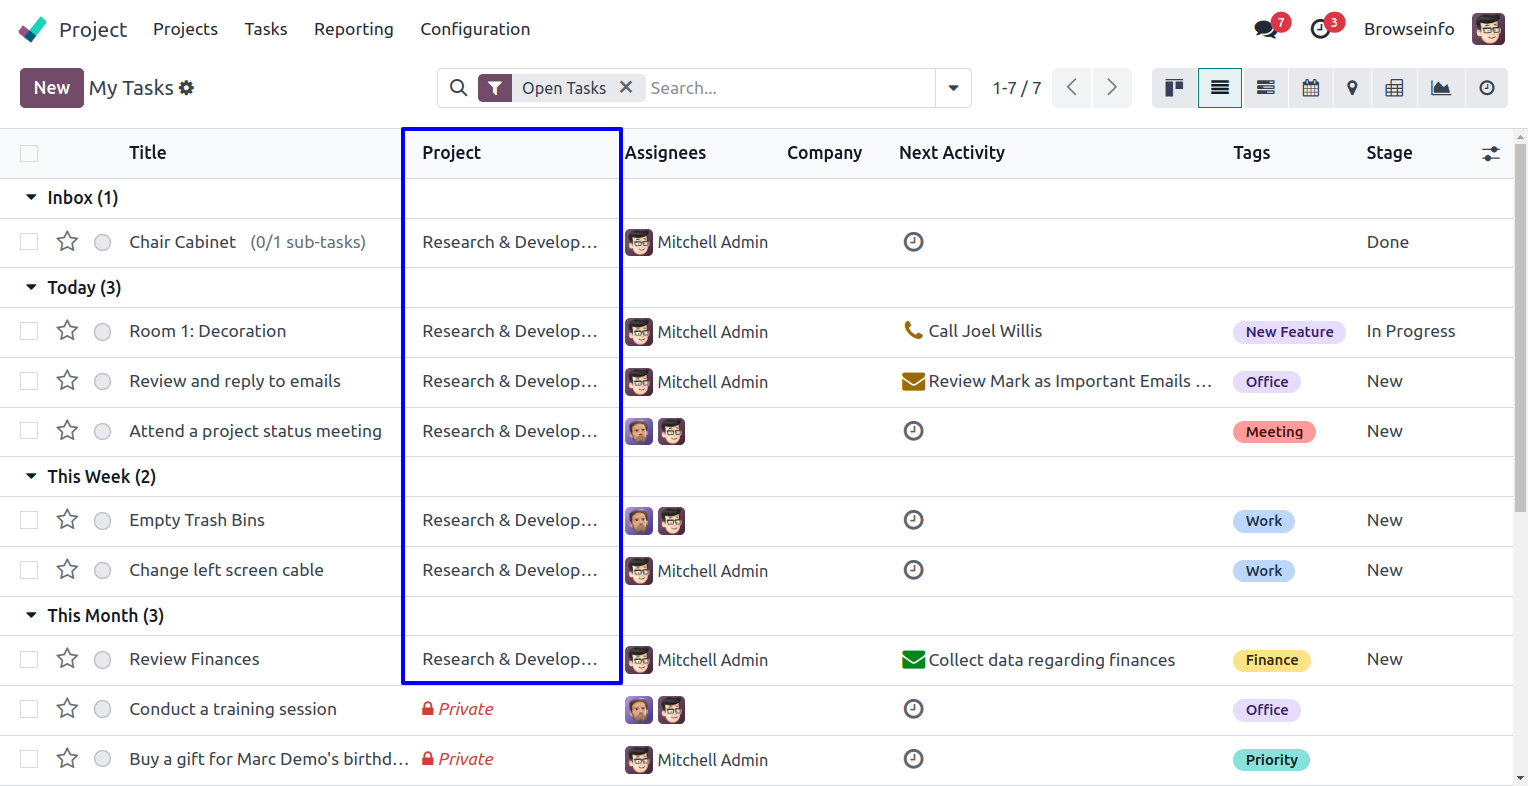
Task: Click the red Meeting tag
Action: [x=1274, y=432]
